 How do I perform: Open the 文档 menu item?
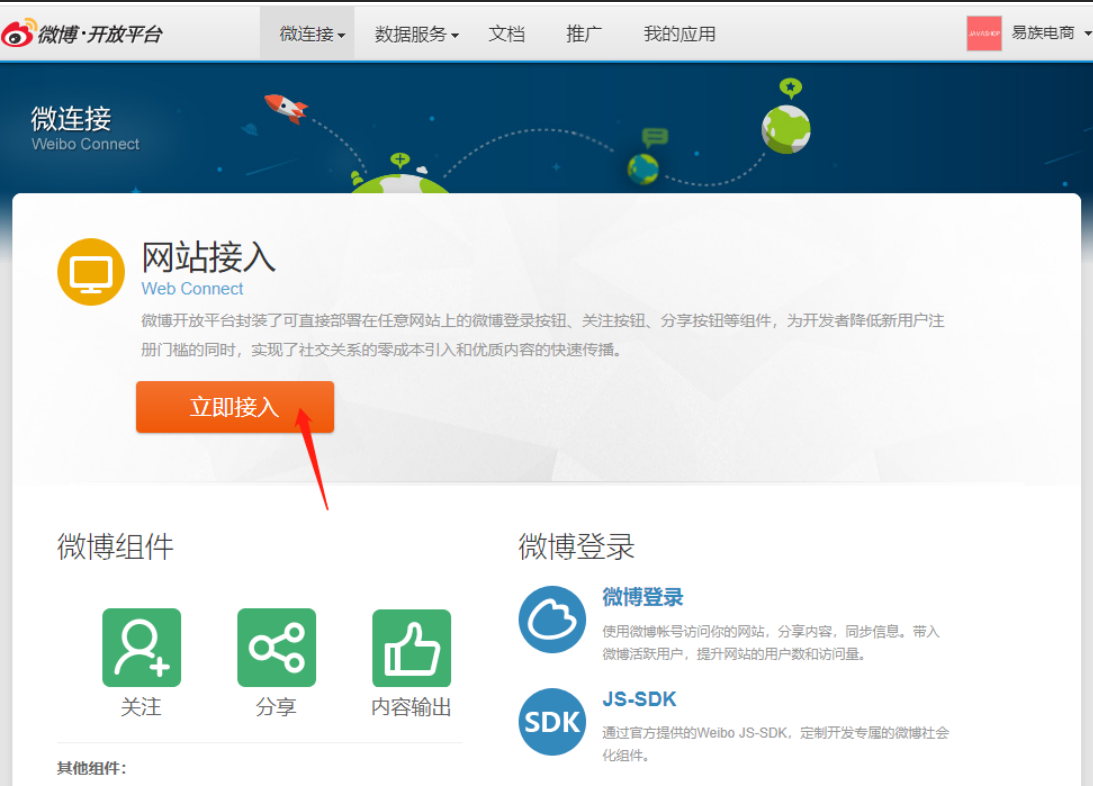pos(507,34)
